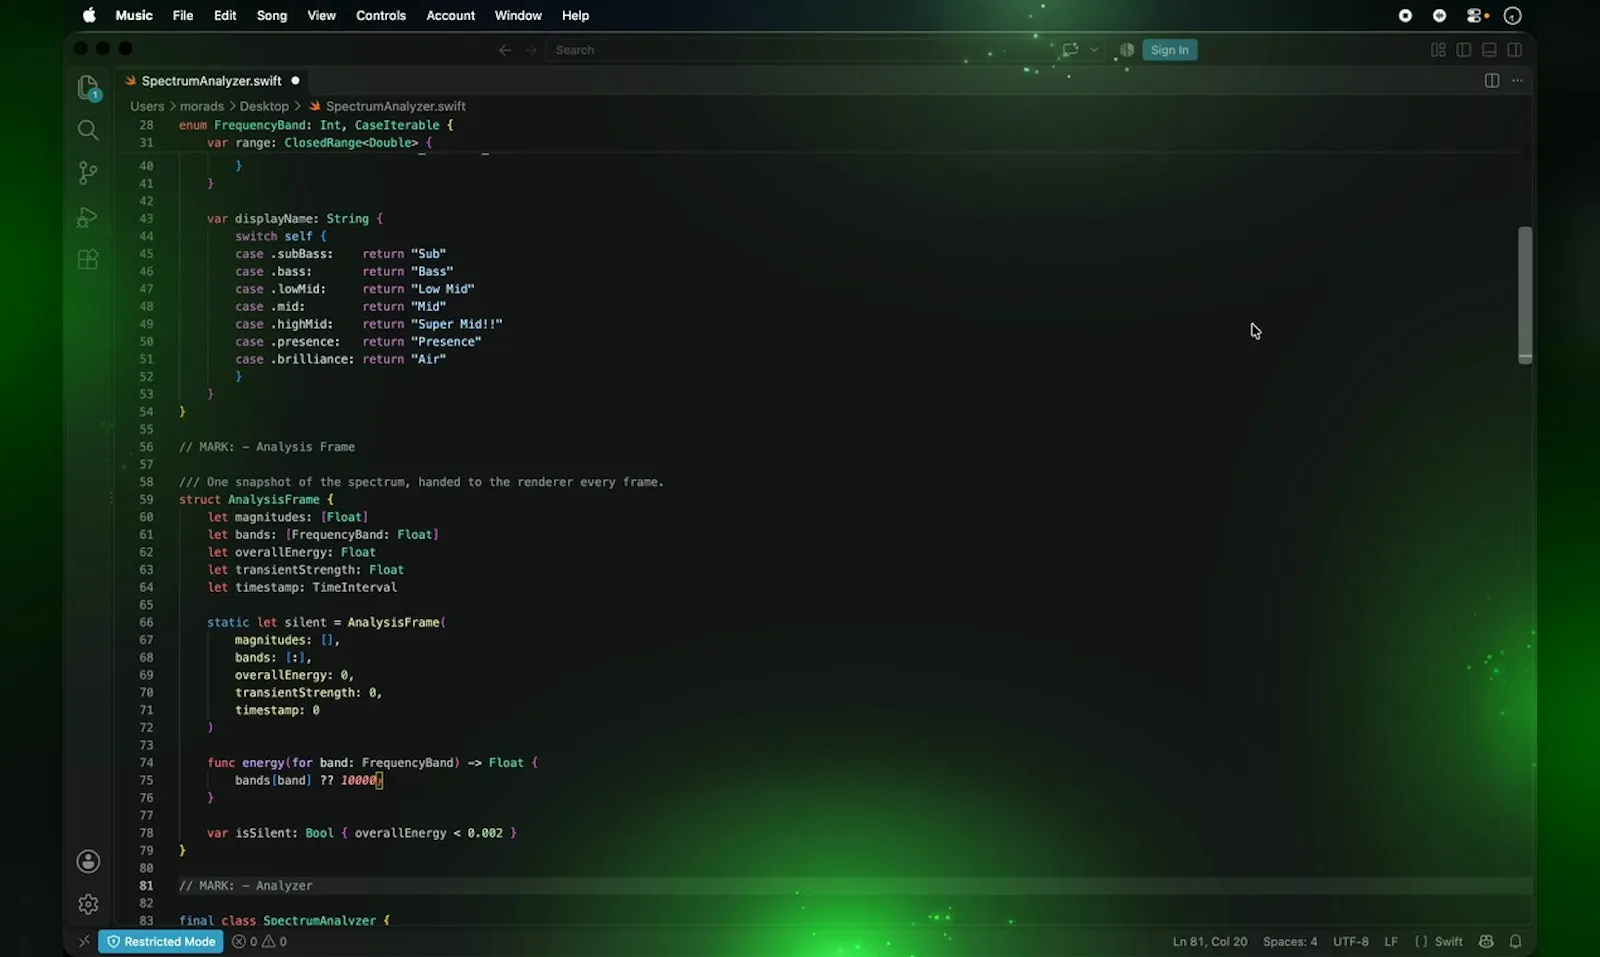This screenshot has height=957, width=1600.
Task: Toggle the bottom panel visibility
Action: 1489,50
